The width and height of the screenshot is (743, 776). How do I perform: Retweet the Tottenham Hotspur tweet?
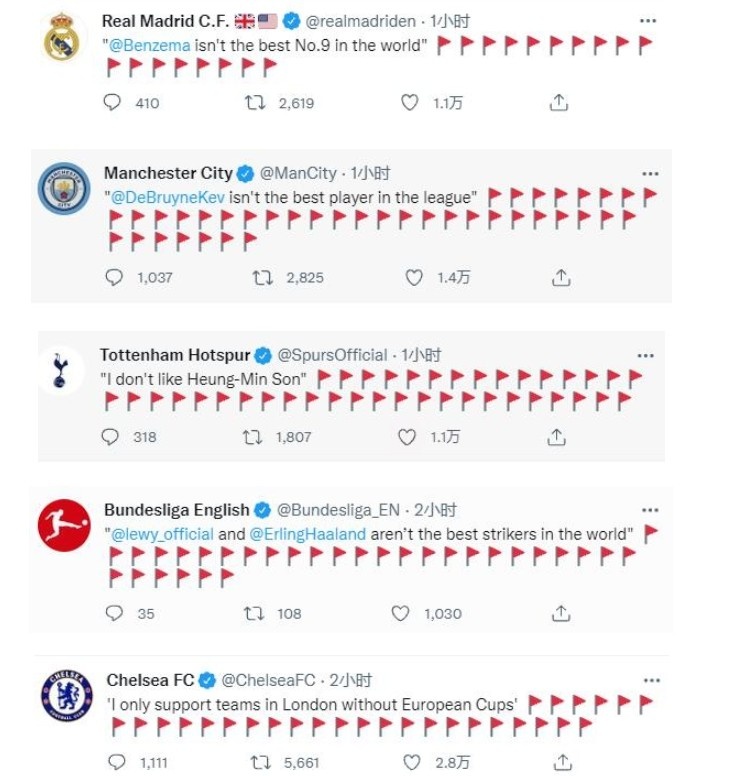click(x=253, y=437)
